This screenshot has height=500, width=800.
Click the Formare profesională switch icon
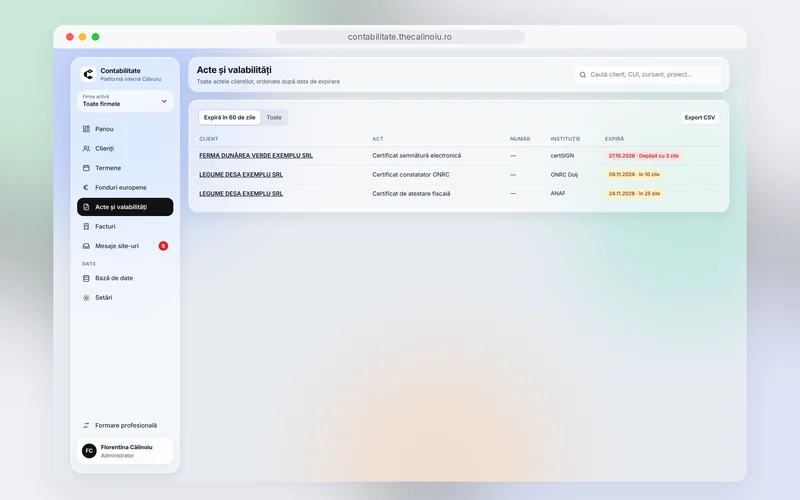tap(86, 426)
